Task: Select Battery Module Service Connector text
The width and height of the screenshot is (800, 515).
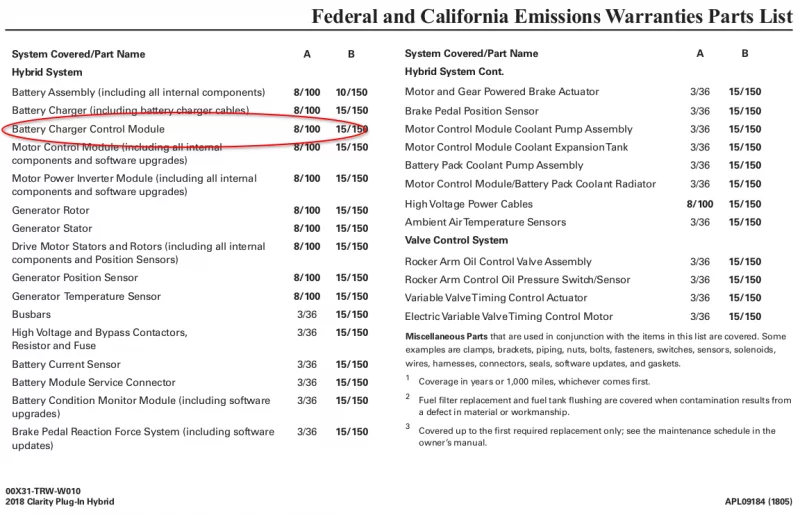Action: [x=93, y=382]
